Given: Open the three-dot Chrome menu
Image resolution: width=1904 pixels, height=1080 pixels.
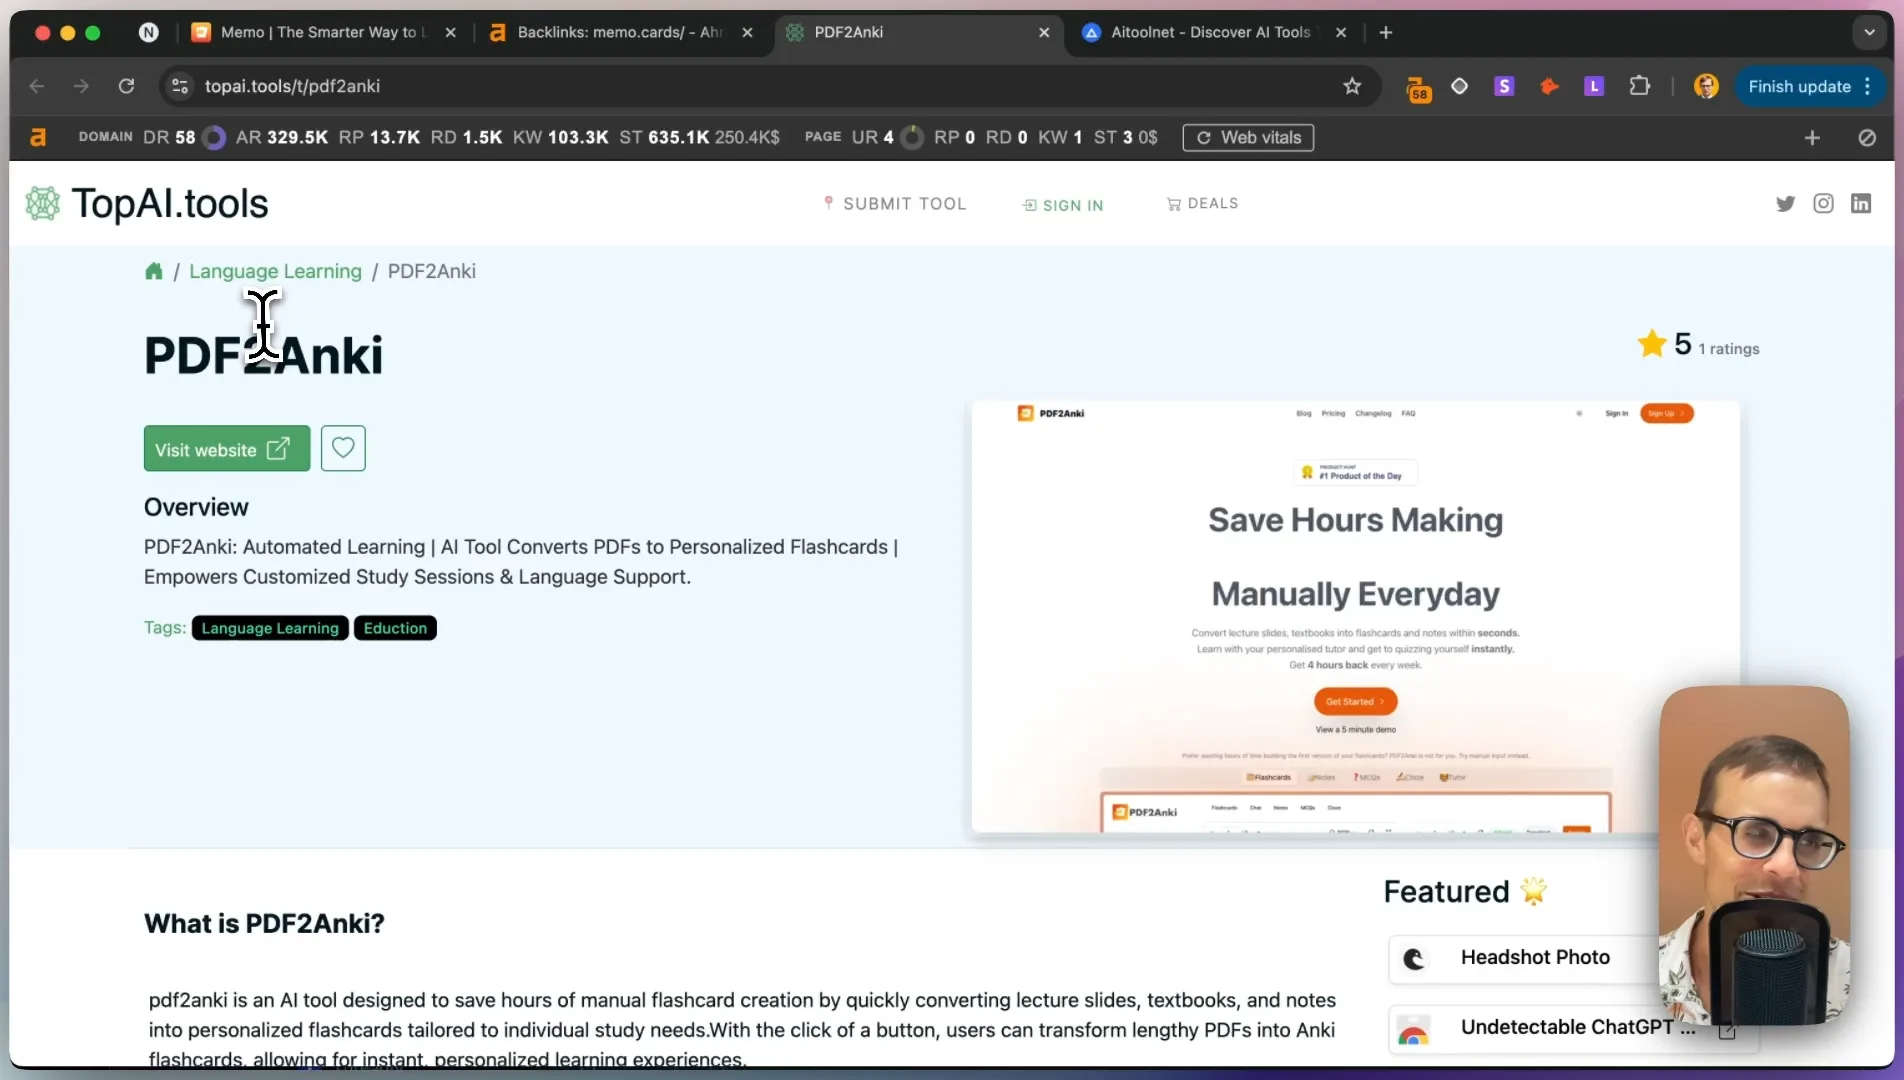Looking at the screenshot, I should coord(1867,86).
